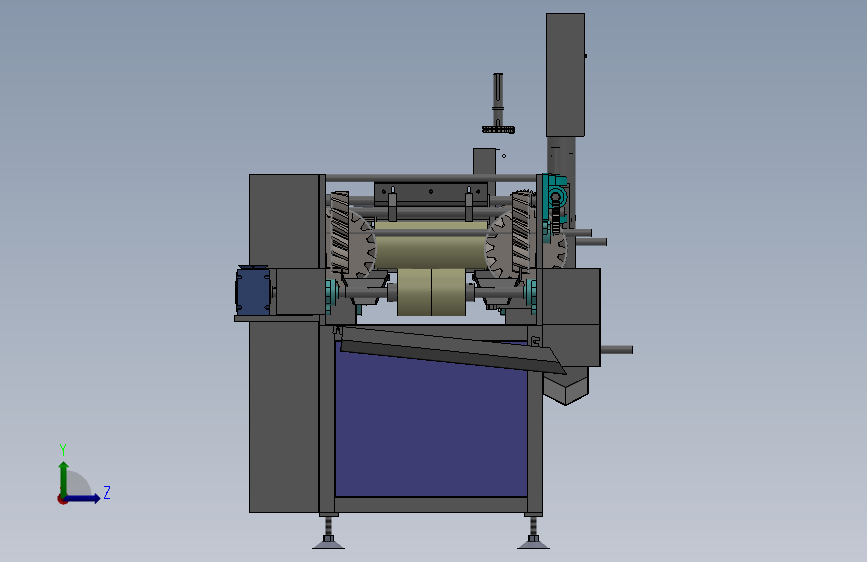Select the tall gray column at the top right
Screen dimensions: 867x562
565,75
